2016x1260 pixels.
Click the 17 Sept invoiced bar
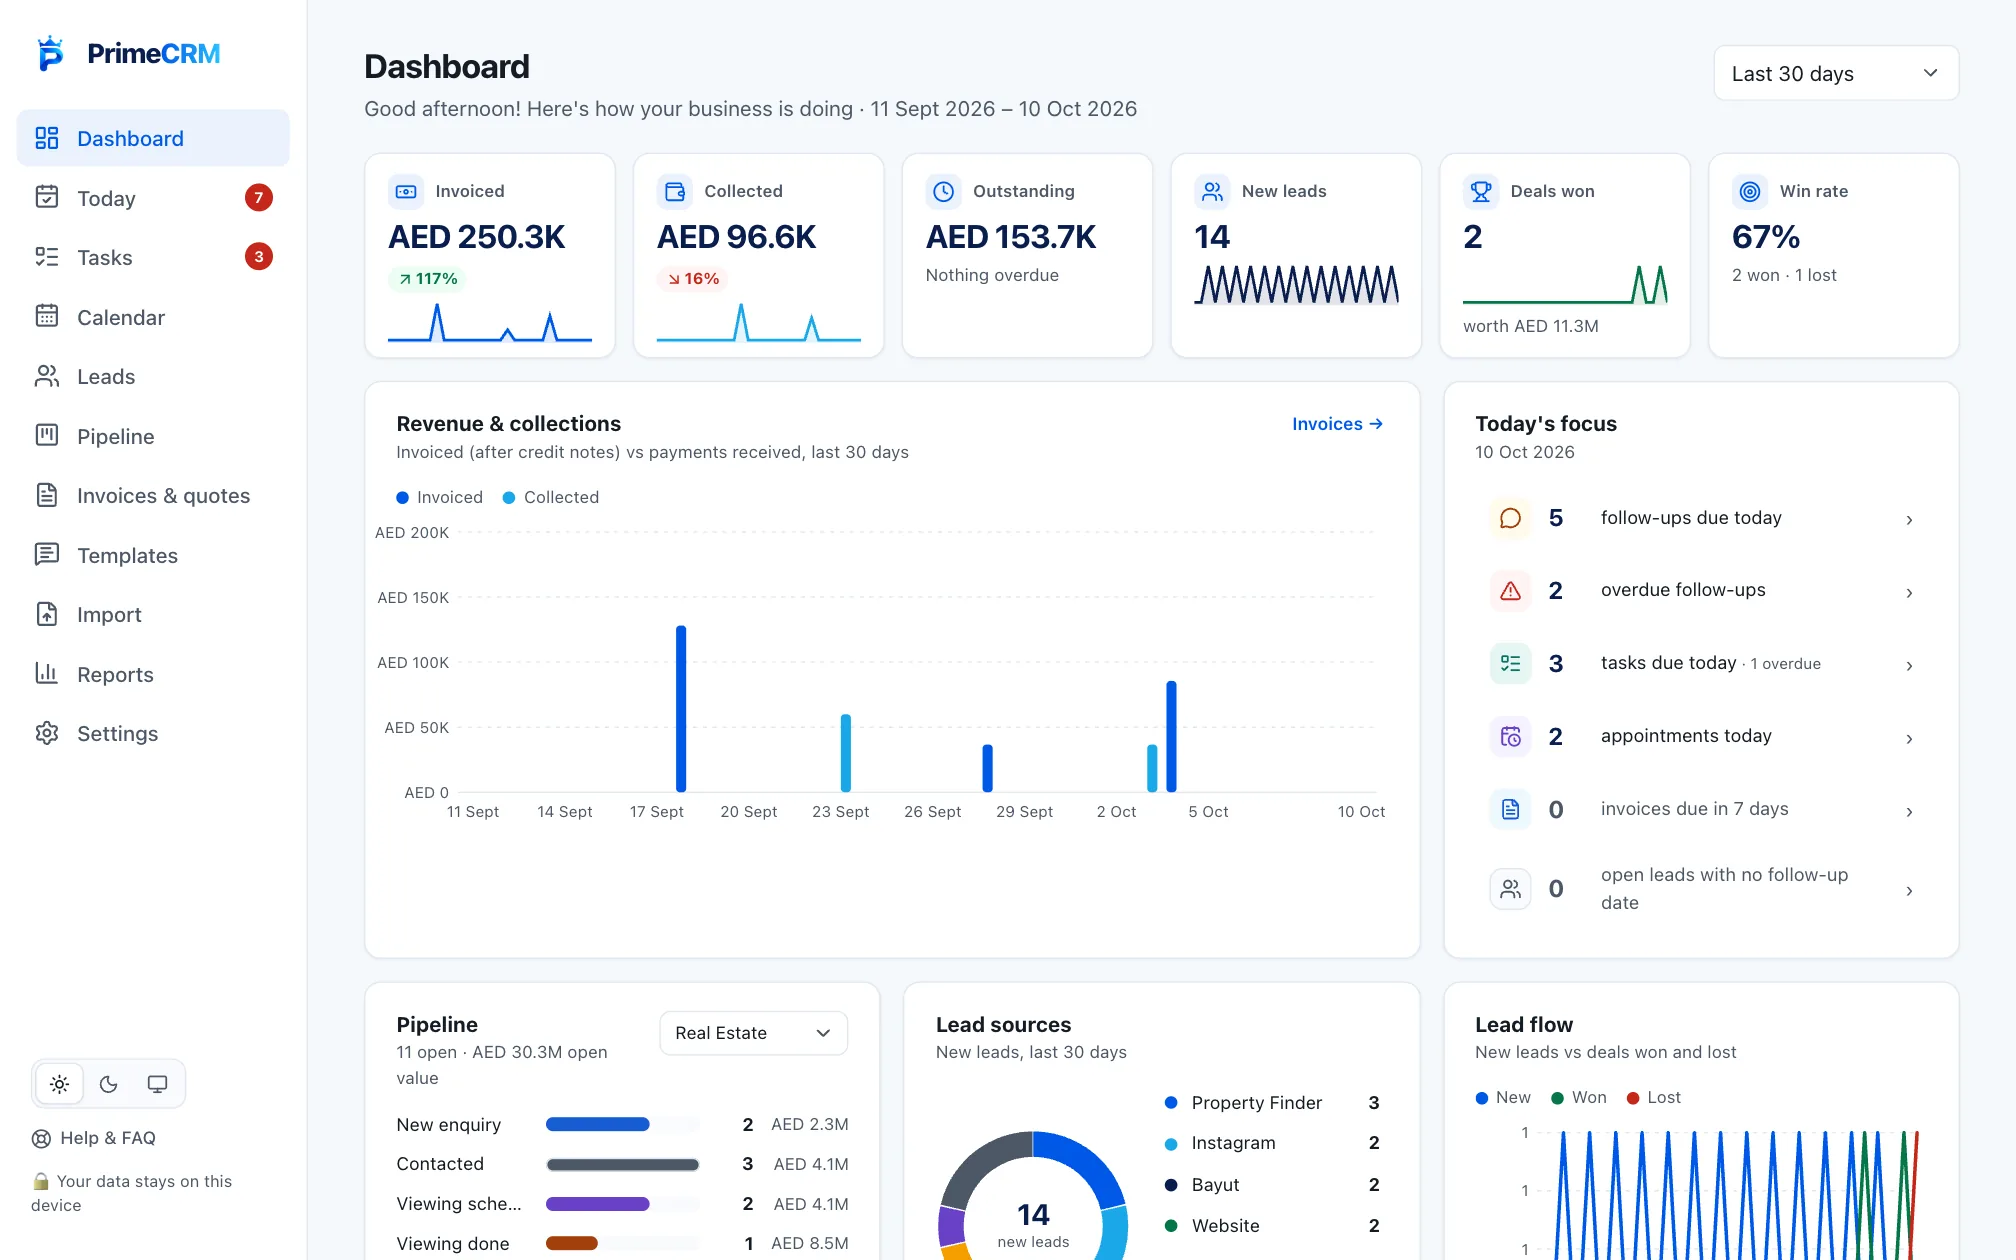point(681,708)
